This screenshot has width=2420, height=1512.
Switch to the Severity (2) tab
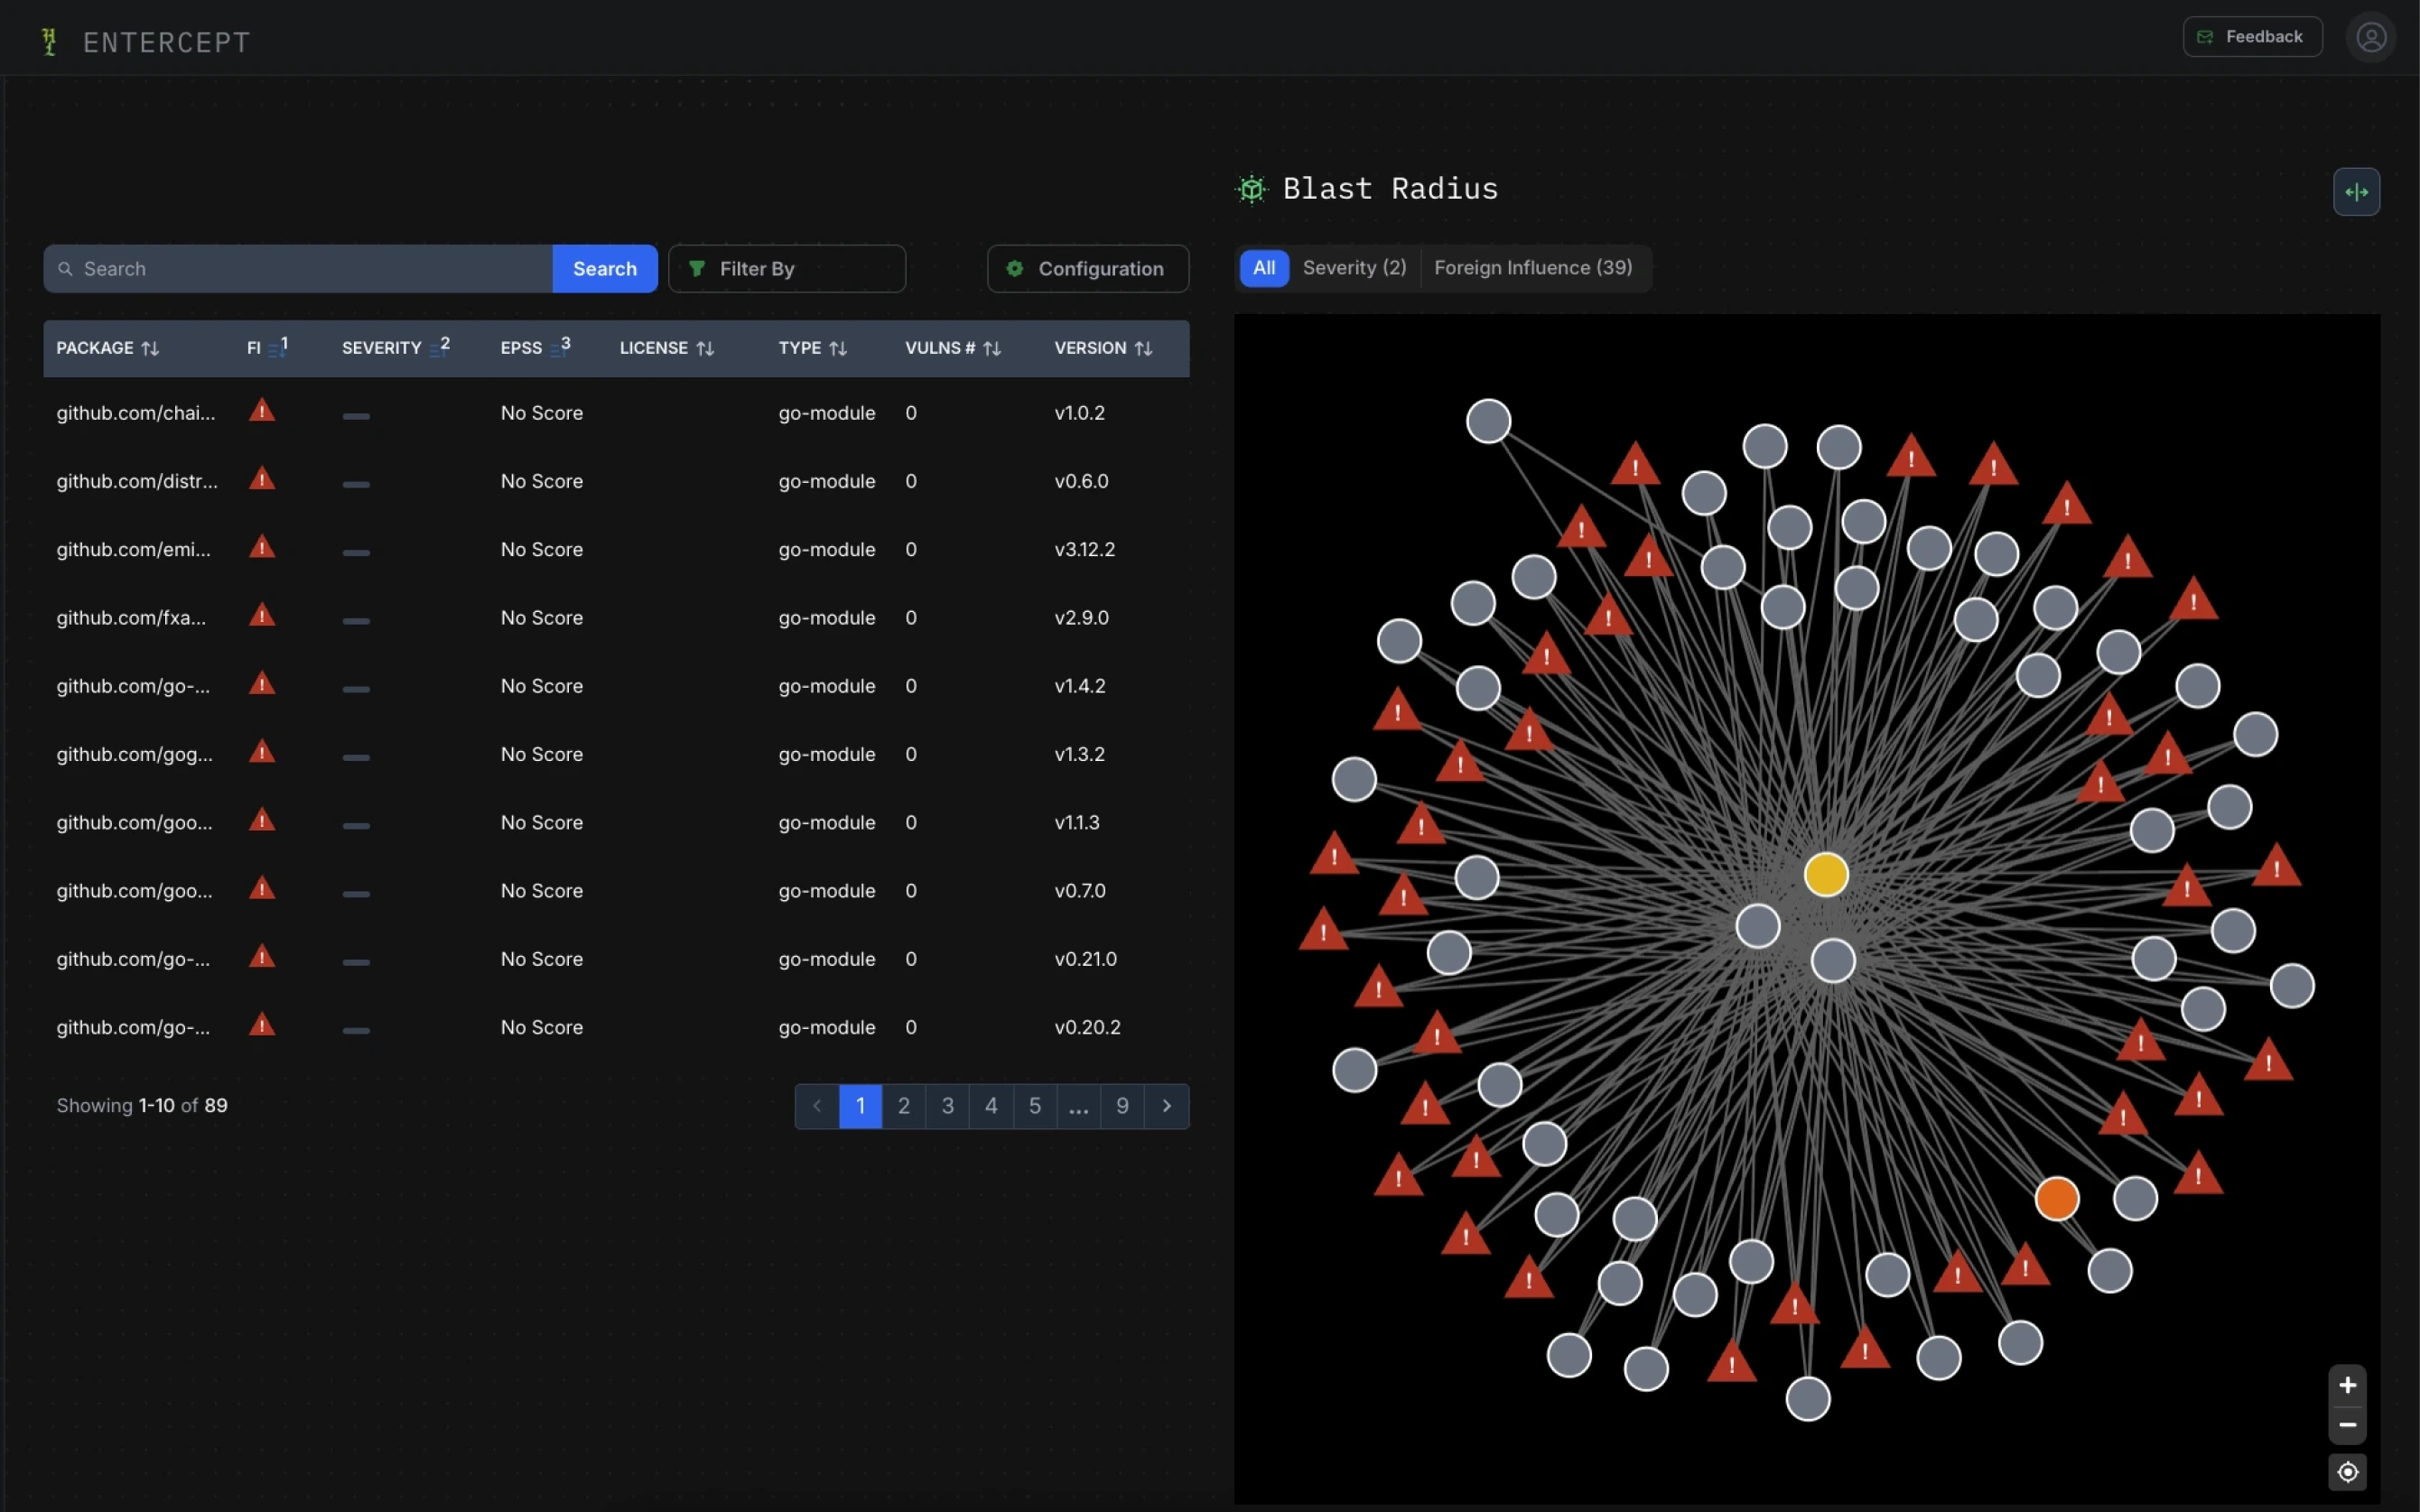pos(1354,268)
